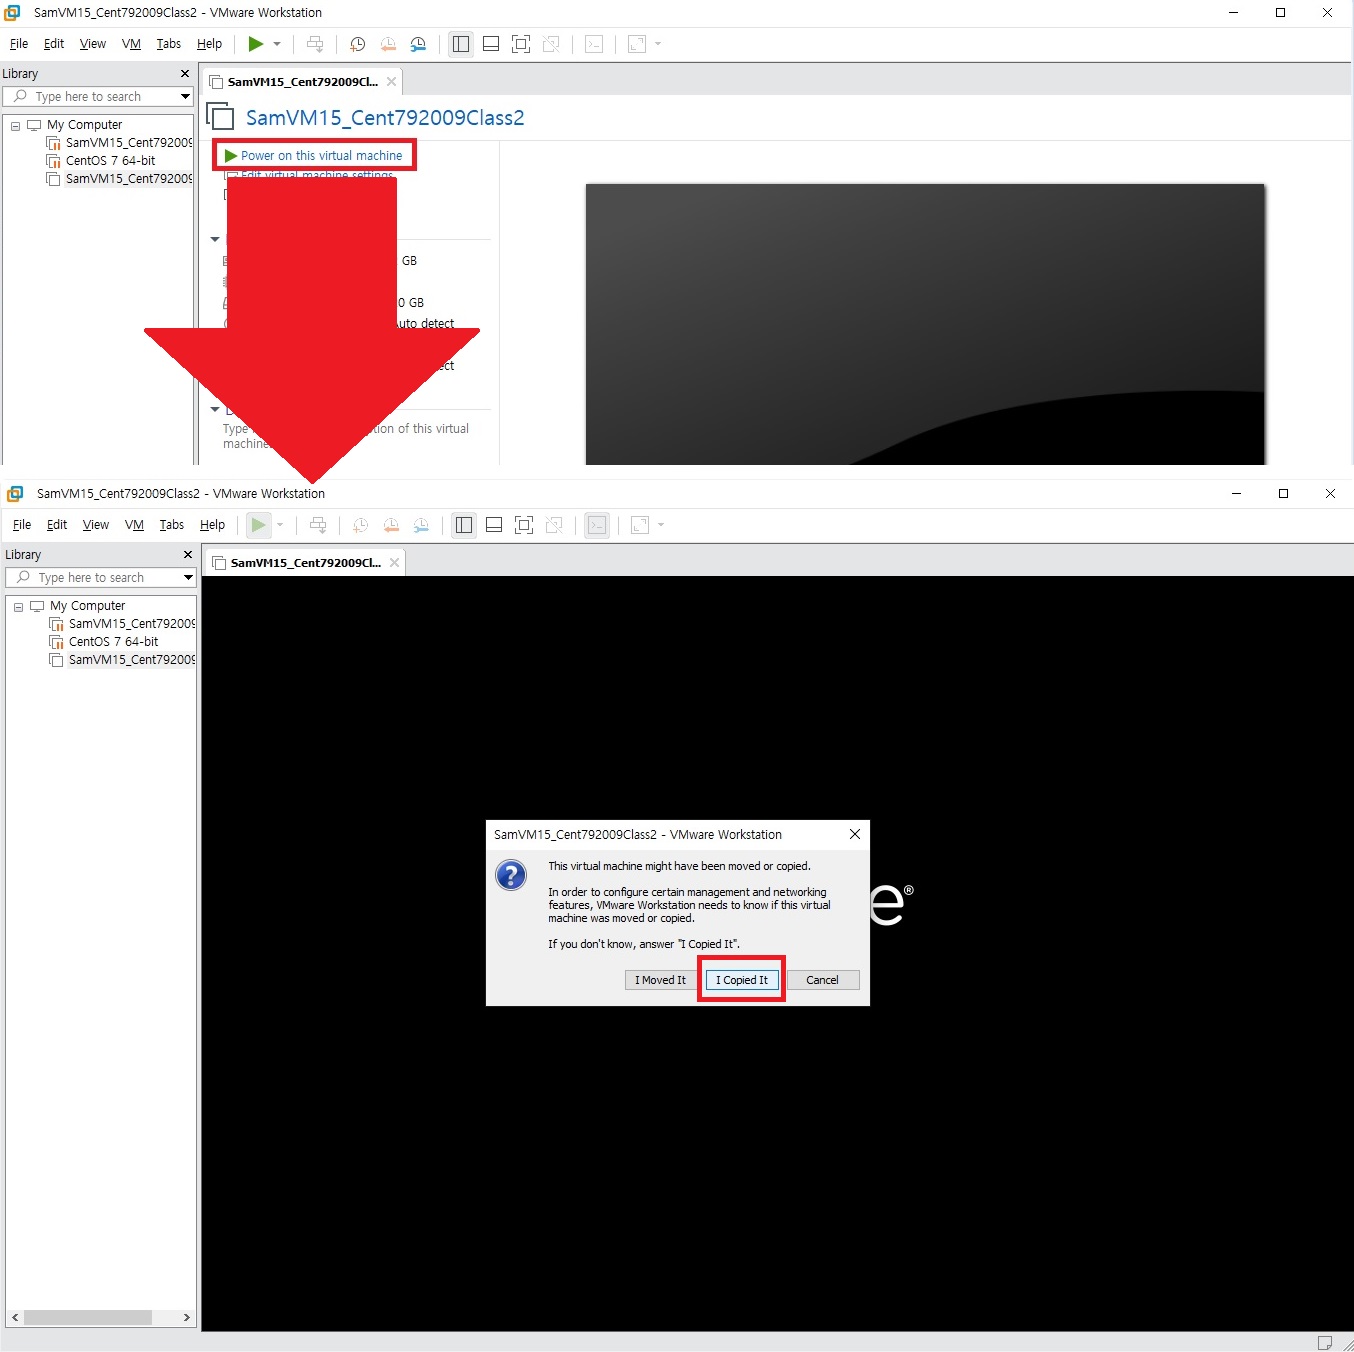The height and width of the screenshot is (1352, 1354).
Task: Open the power options dropdown in the top window toolbar
Action: coord(277,44)
